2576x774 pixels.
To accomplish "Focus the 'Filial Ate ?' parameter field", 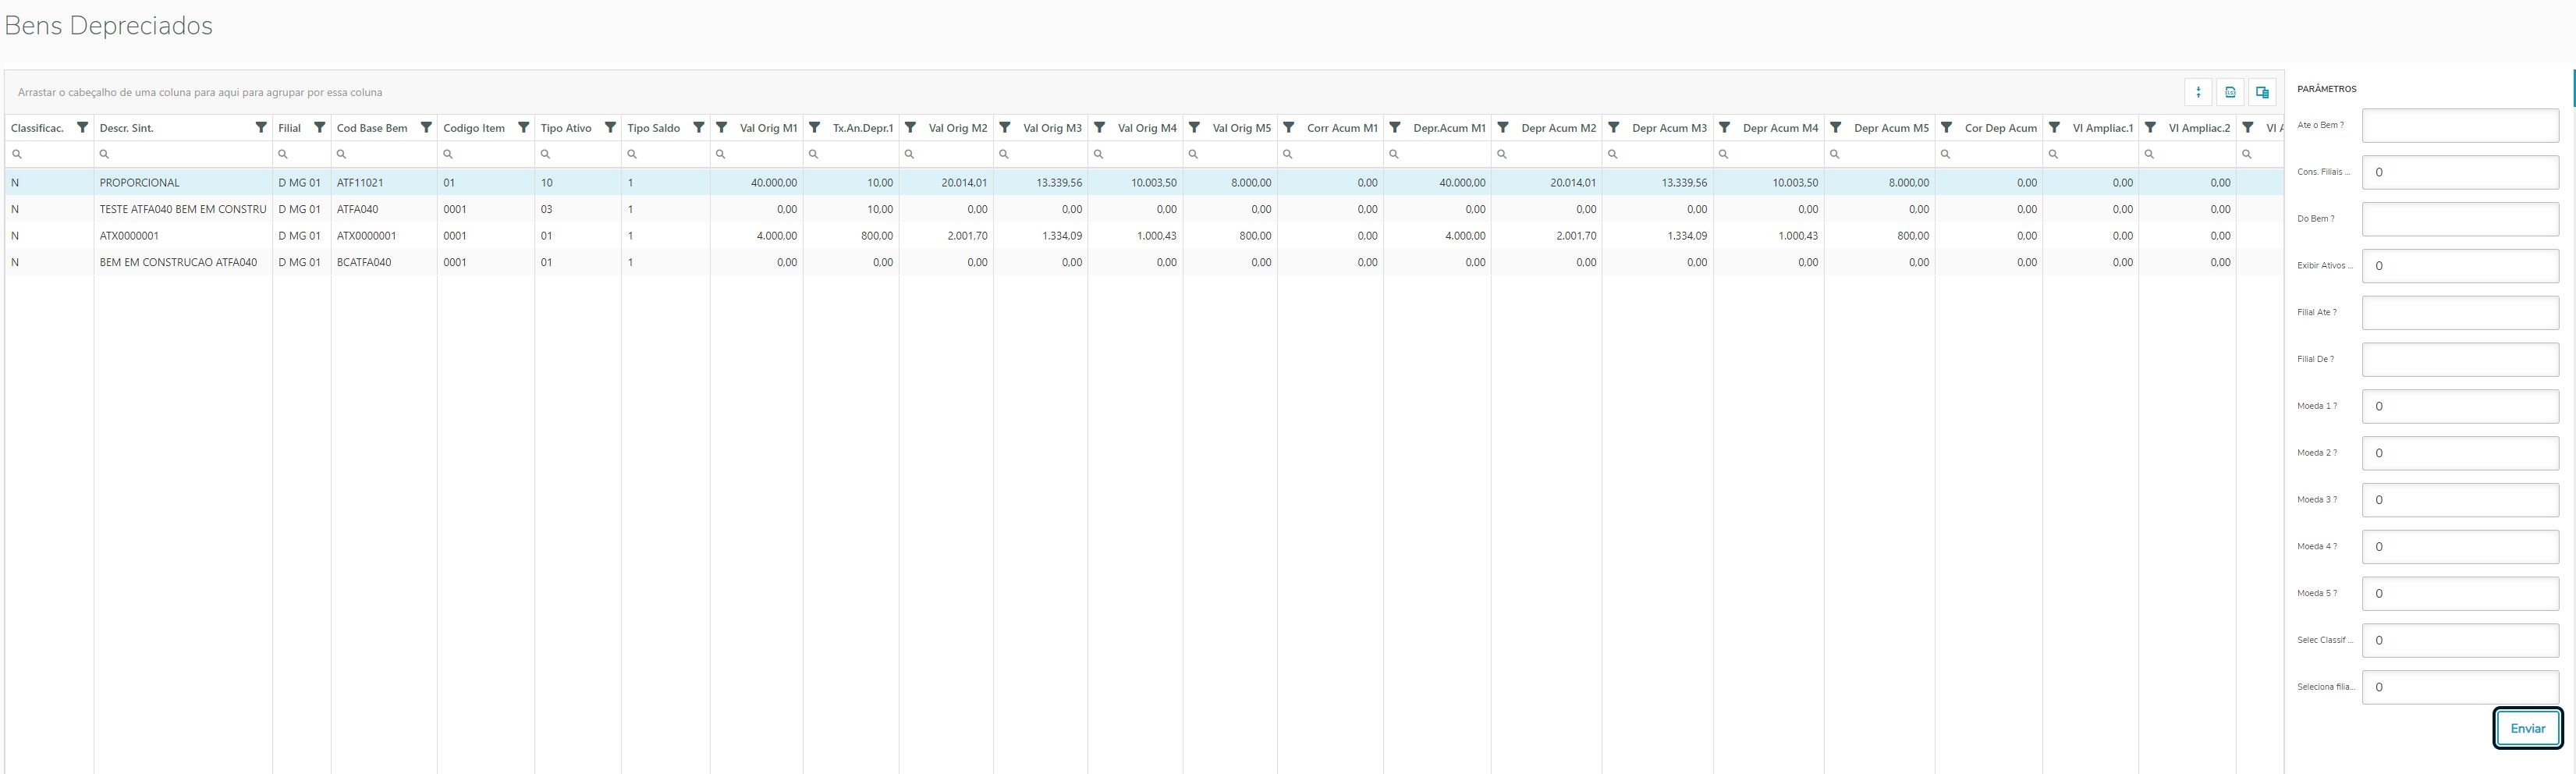I will (x=2460, y=313).
